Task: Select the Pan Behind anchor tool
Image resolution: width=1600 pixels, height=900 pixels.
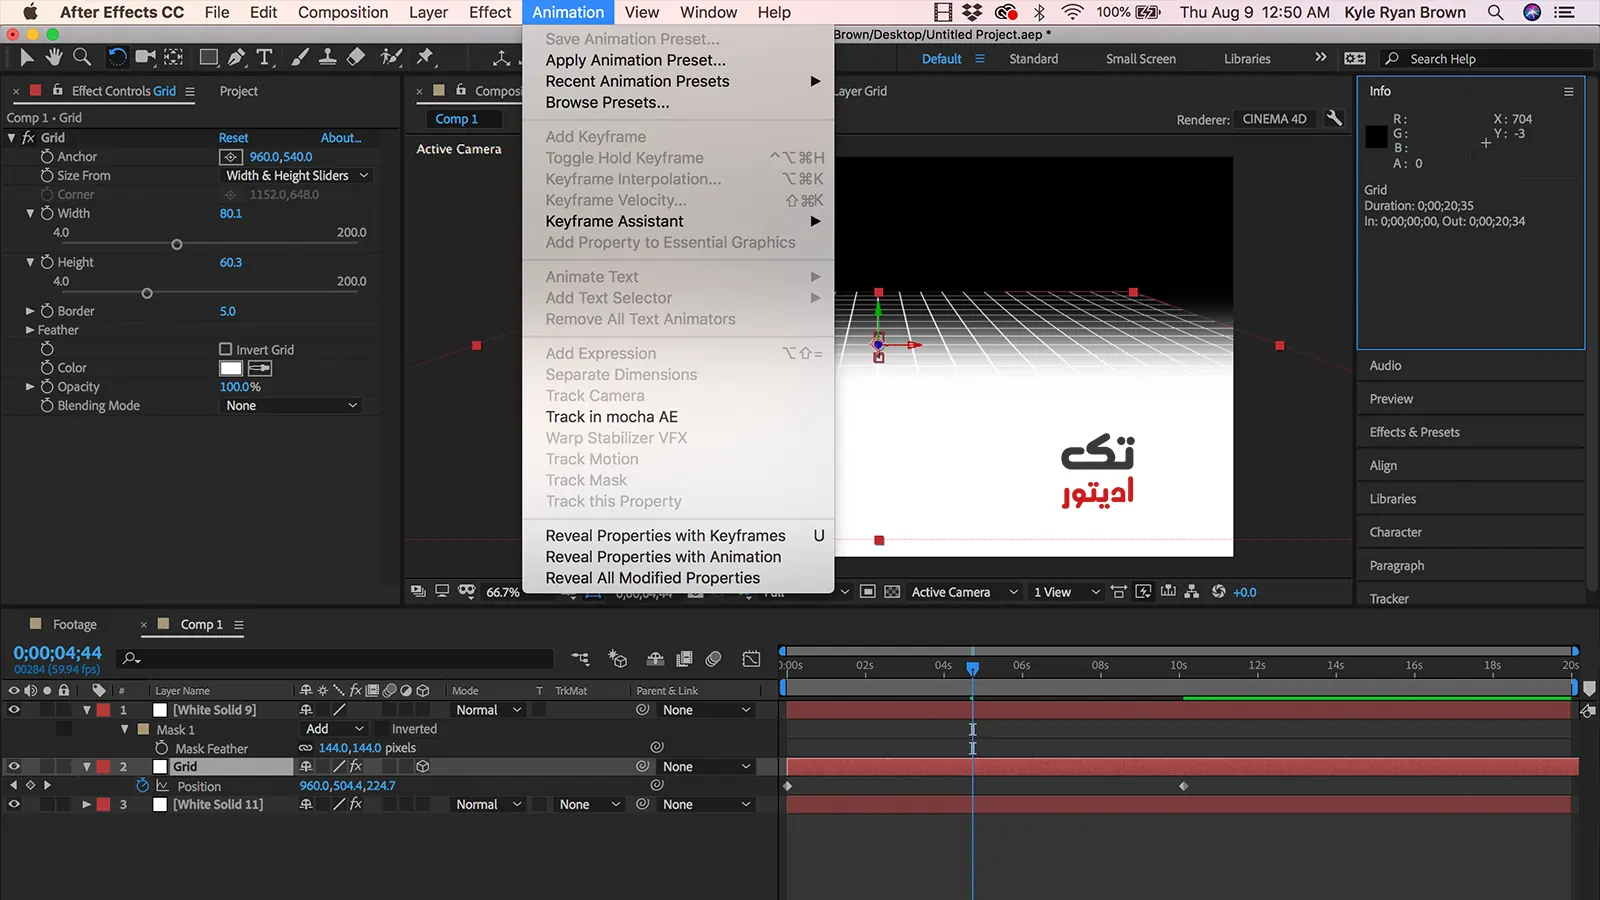Action: pos(173,58)
